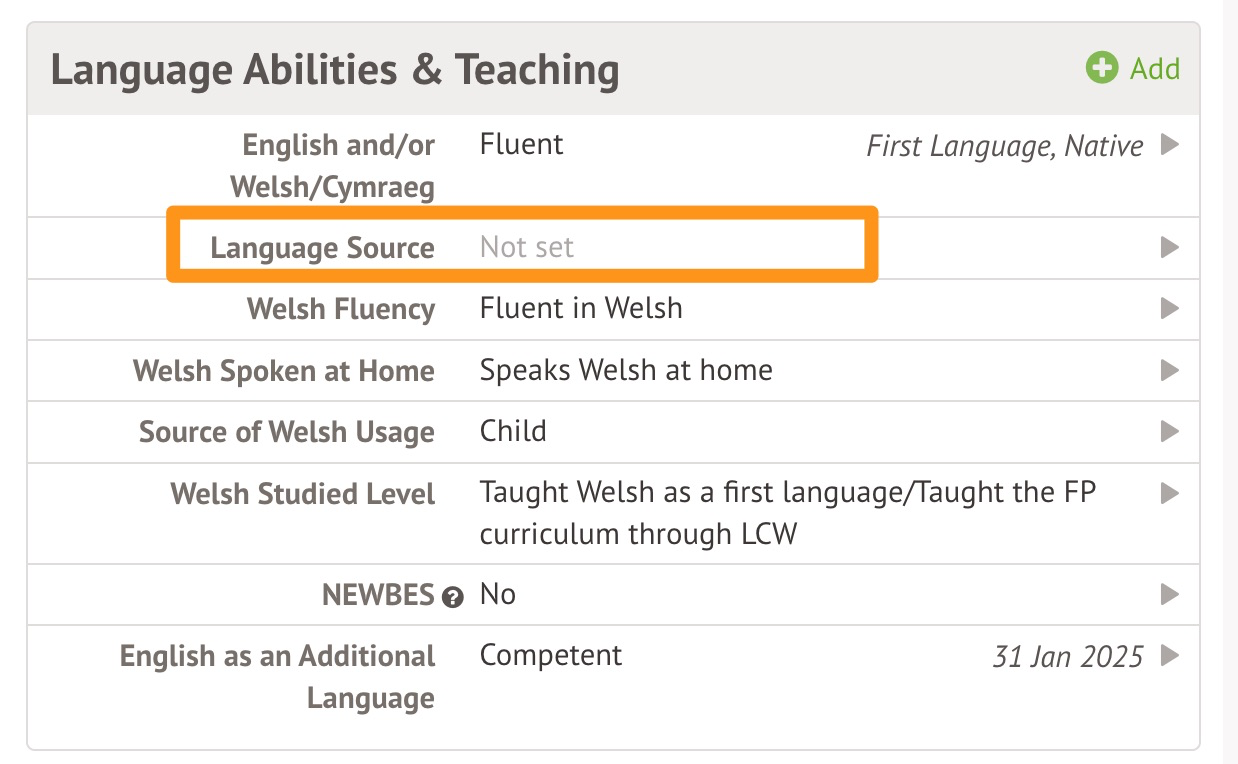Open the NEWBES row arrow
The width and height of the screenshot is (1238, 764).
(1169, 595)
